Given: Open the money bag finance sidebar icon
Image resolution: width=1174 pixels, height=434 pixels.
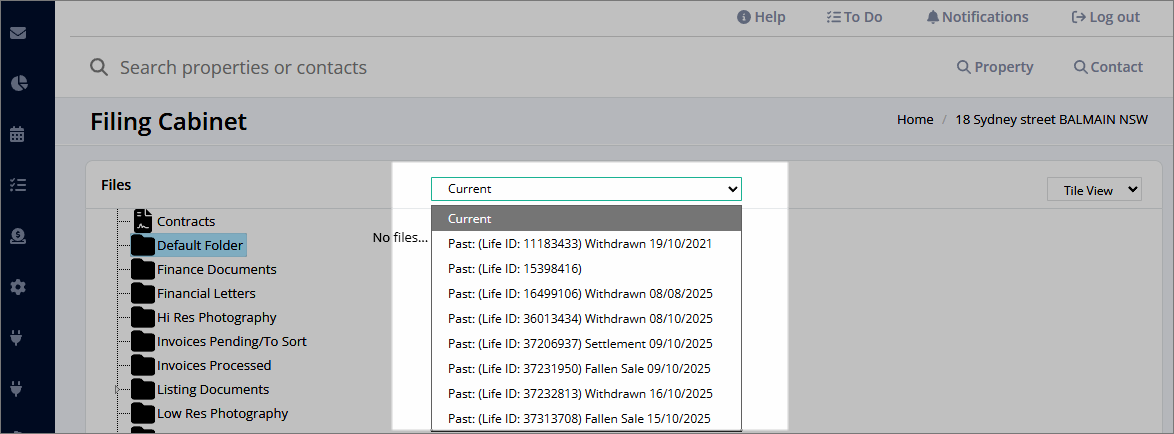Looking at the screenshot, I should pos(18,236).
